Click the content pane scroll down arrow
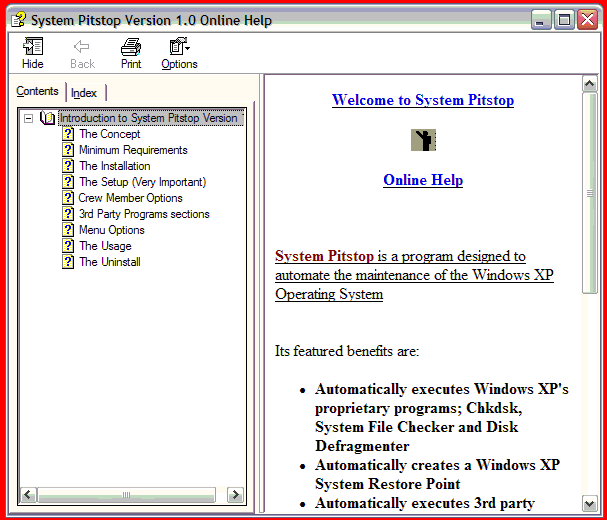This screenshot has width=607, height=520. coord(589,503)
